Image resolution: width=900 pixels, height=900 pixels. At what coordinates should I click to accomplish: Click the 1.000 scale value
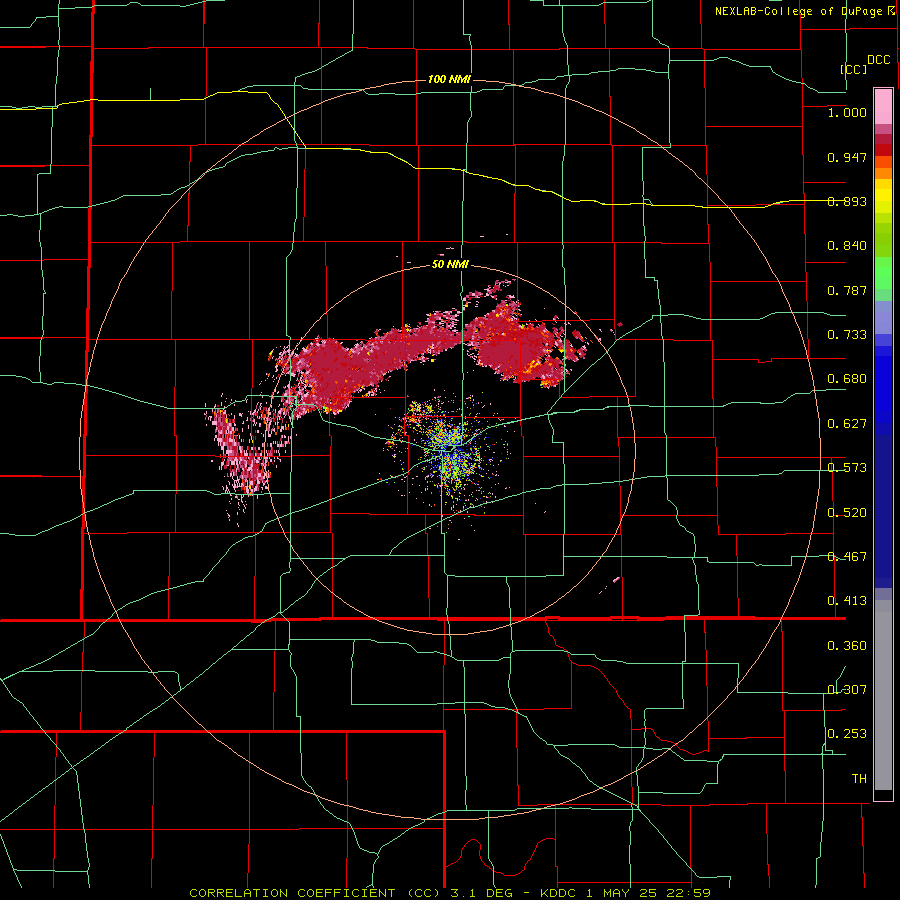(x=847, y=112)
